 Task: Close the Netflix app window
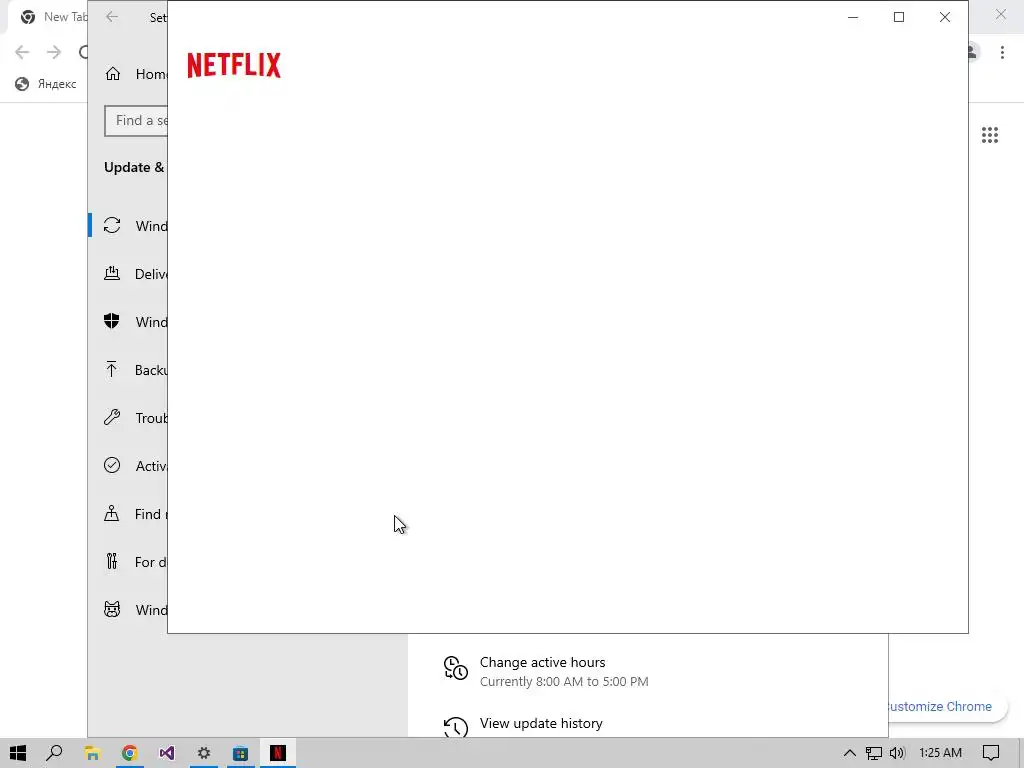pos(944,18)
